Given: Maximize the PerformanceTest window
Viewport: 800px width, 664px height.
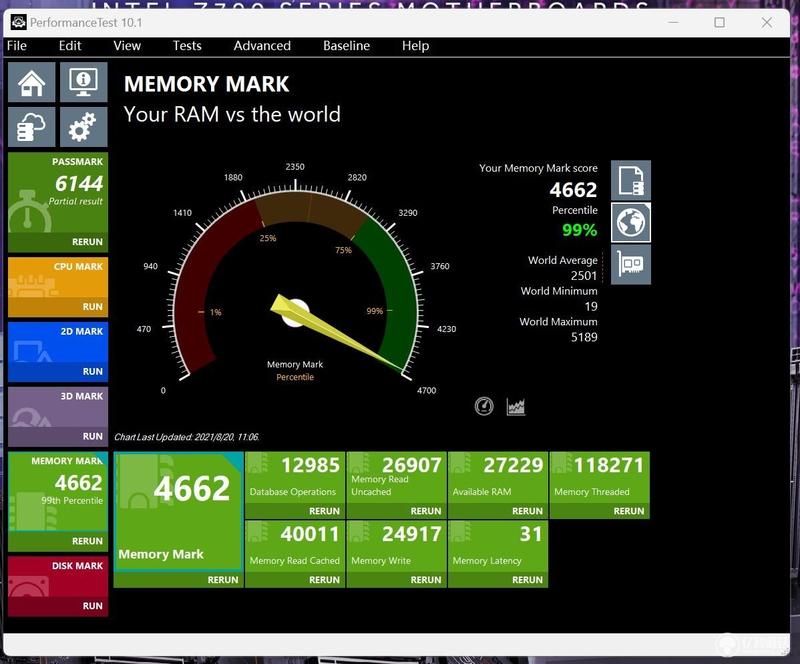Looking at the screenshot, I should [x=719, y=22].
